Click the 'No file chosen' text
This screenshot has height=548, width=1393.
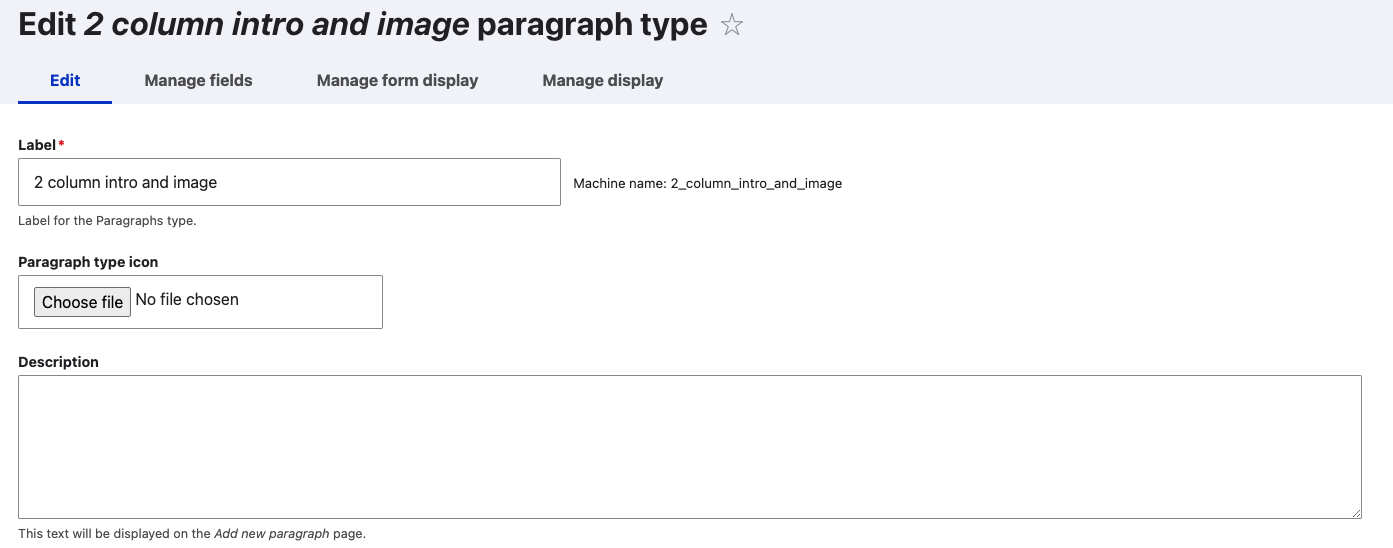point(187,299)
